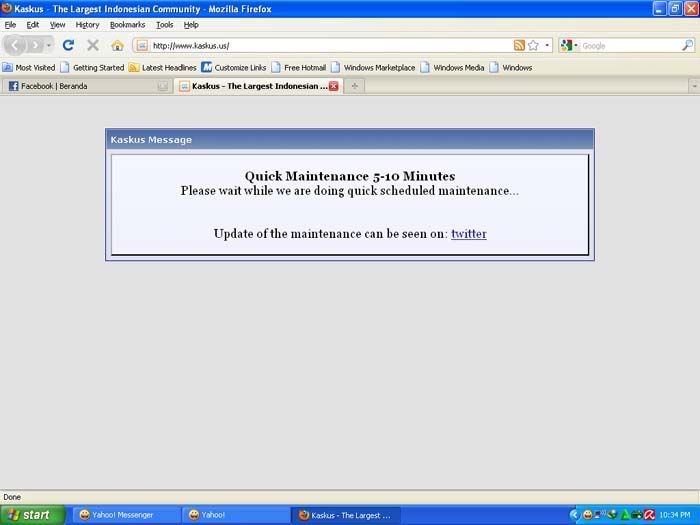Open the search engine selector dropdown
Viewport: 700px width, 525px height.
coord(569,45)
